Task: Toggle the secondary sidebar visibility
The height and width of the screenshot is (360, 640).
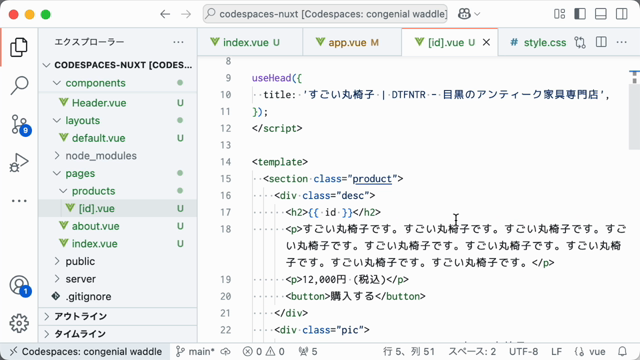Action: pos(622,14)
